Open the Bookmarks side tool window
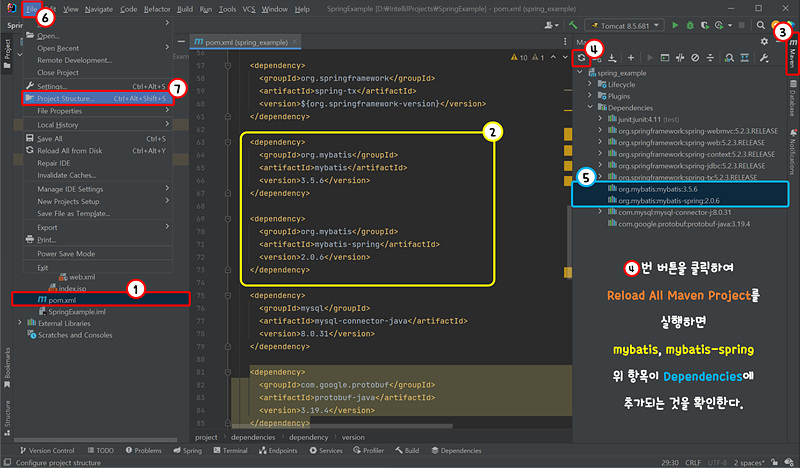800x468 pixels. click(7, 367)
